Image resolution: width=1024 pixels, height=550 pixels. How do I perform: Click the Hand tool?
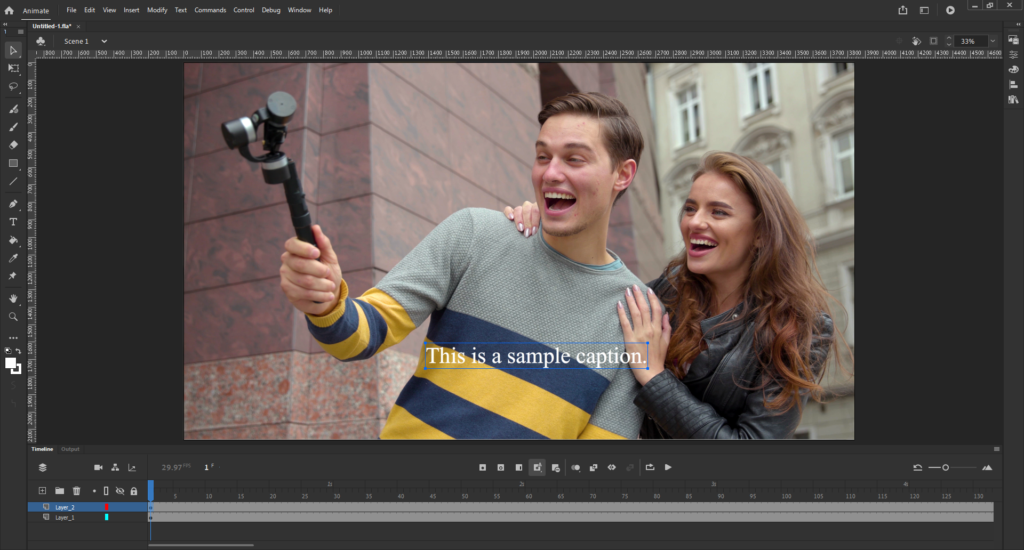13,298
